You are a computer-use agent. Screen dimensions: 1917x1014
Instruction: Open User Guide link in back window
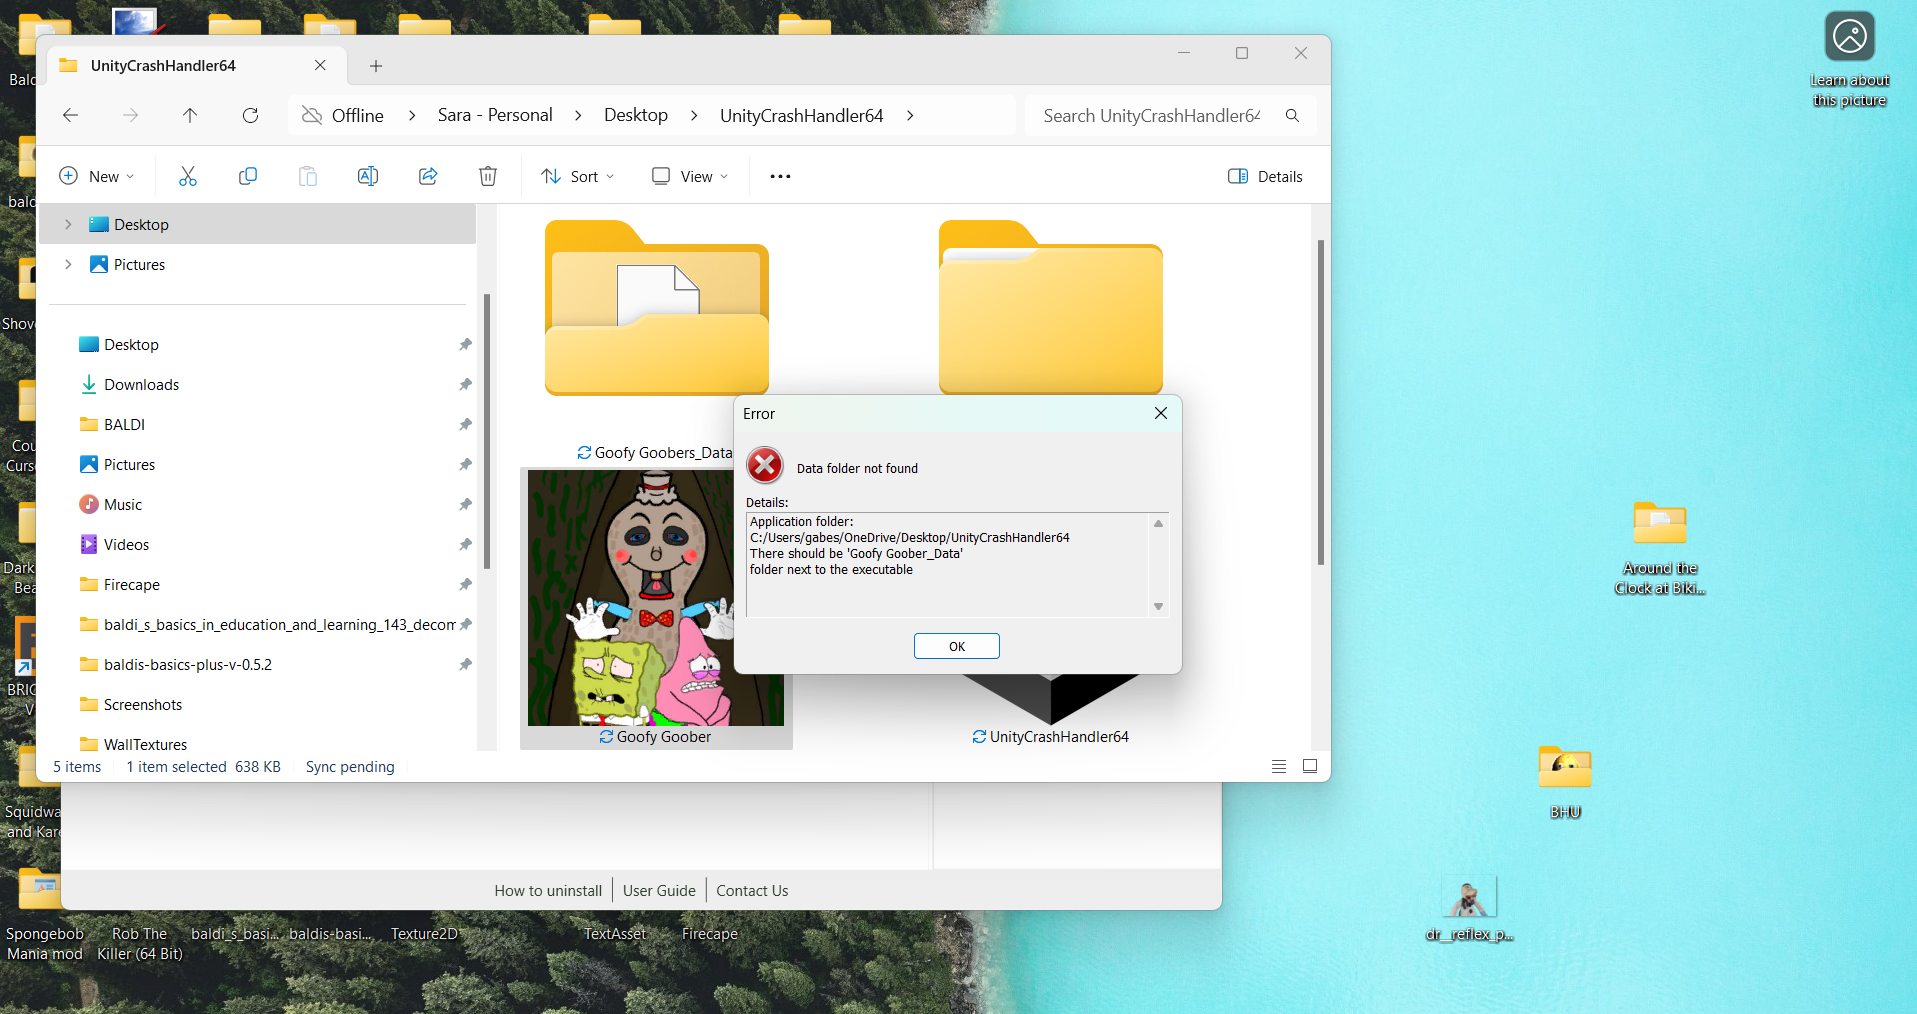(659, 890)
